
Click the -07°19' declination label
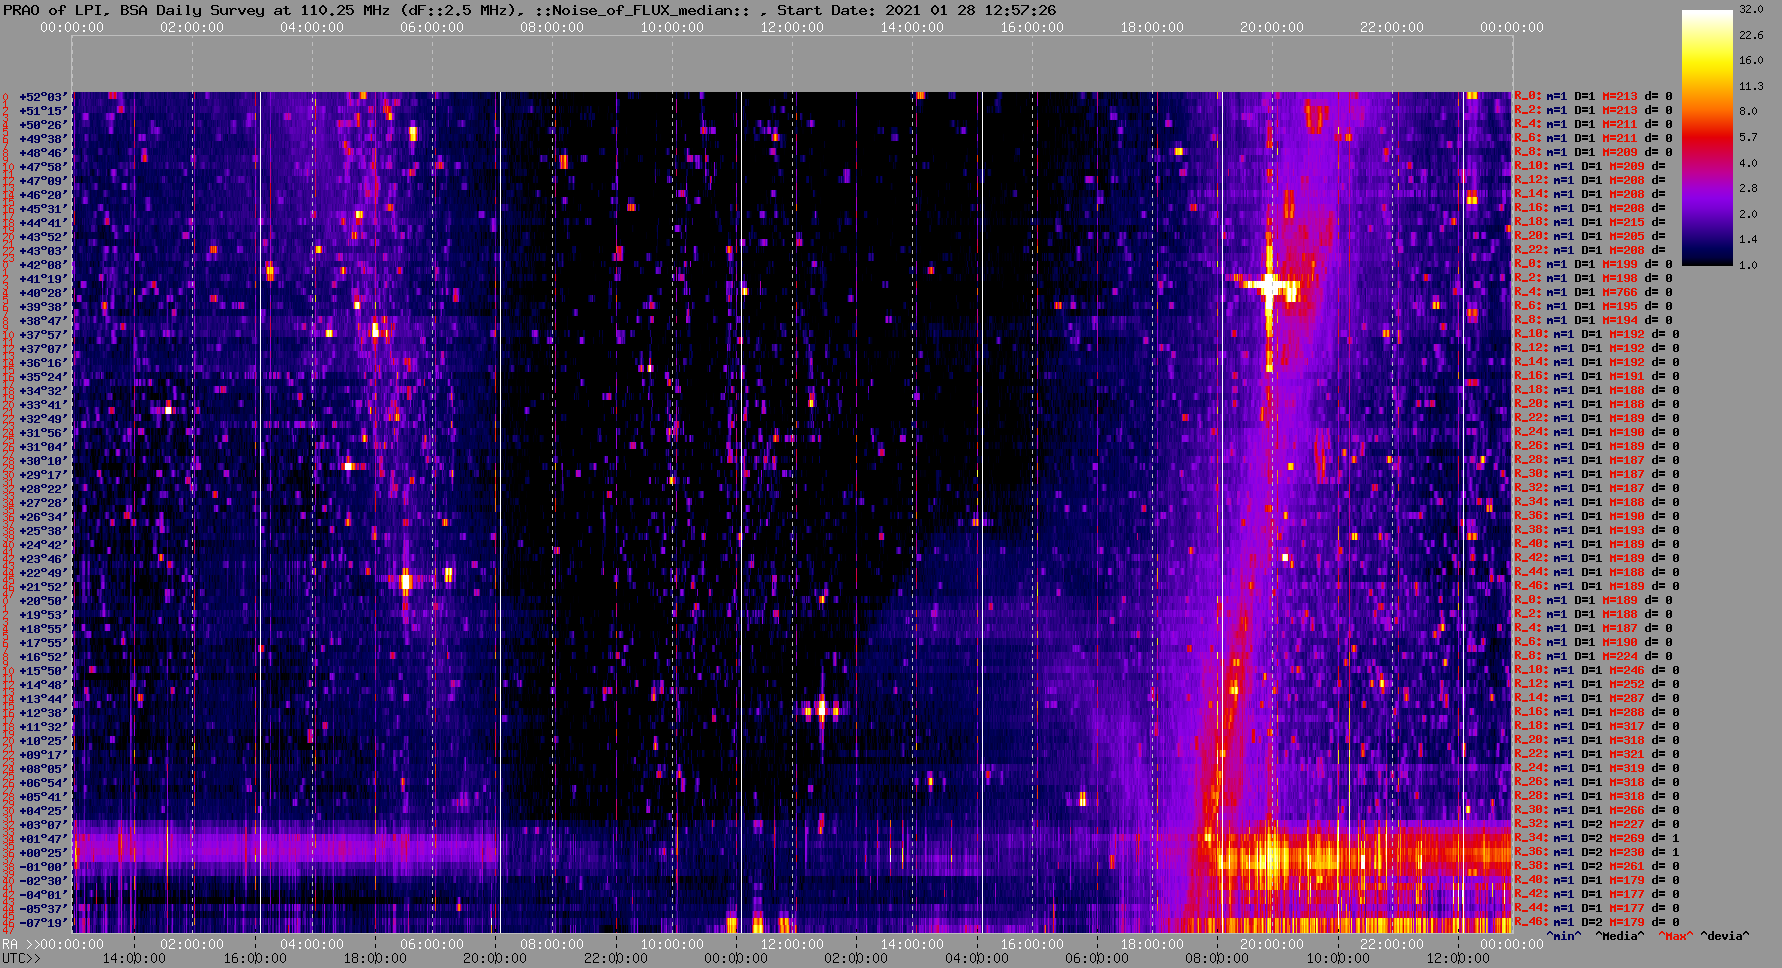43,923
